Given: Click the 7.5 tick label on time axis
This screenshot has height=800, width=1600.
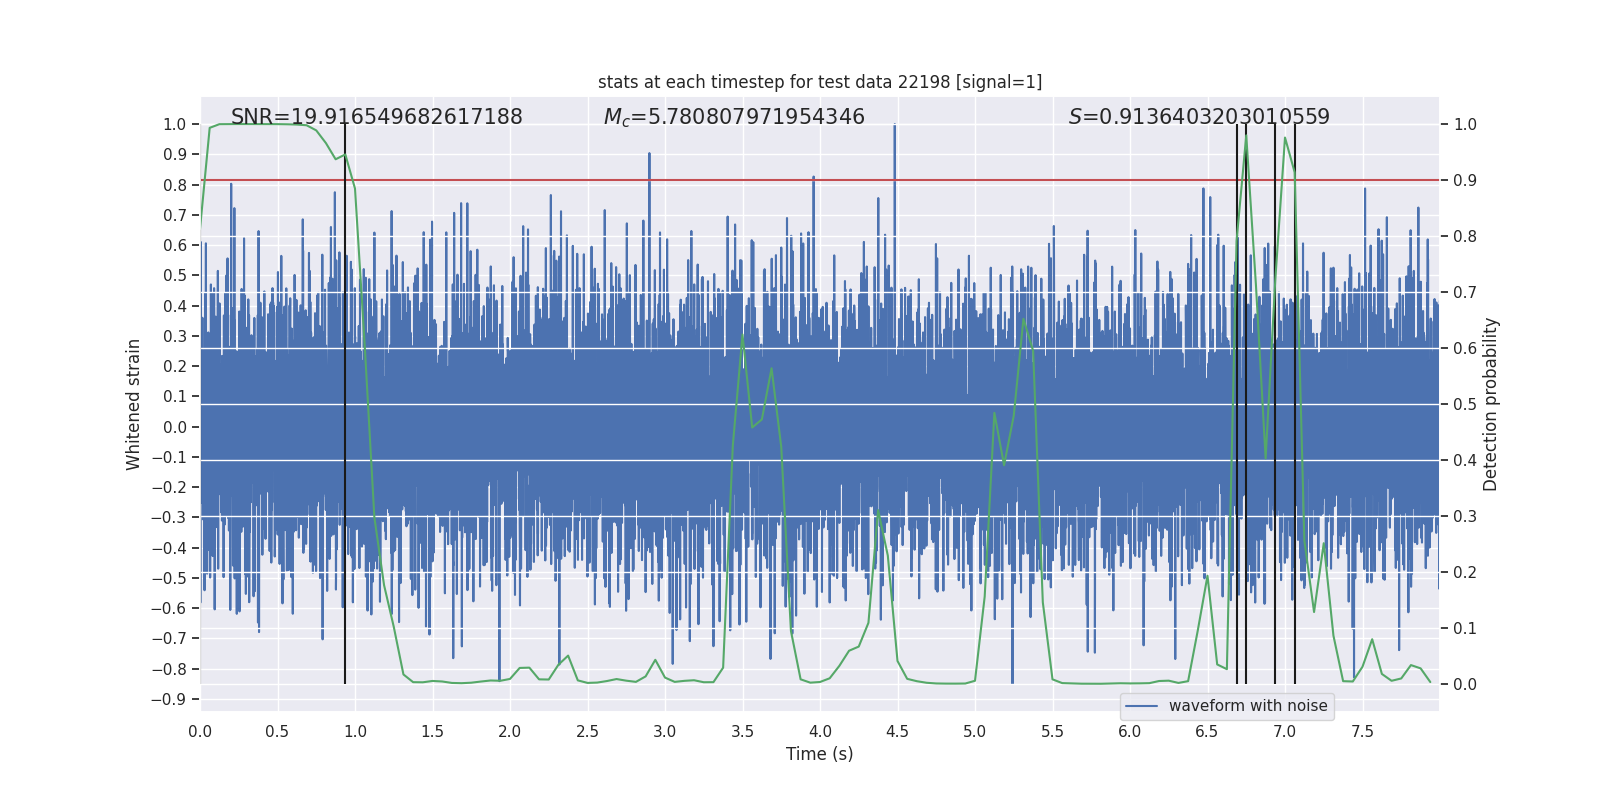Looking at the screenshot, I should 1362,732.
